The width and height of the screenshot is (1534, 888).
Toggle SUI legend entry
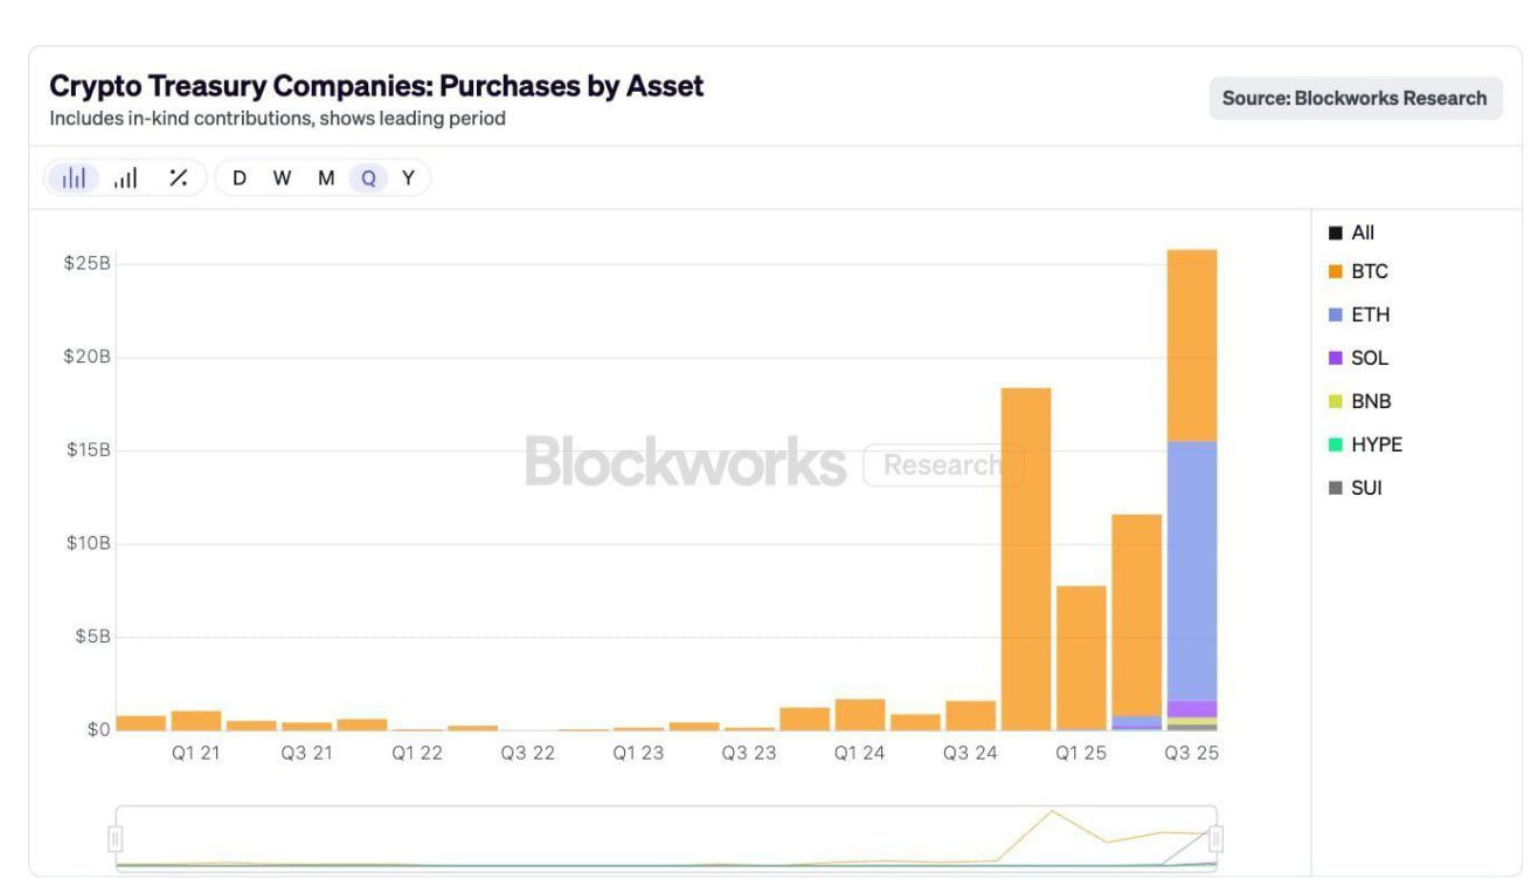click(1356, 488)
